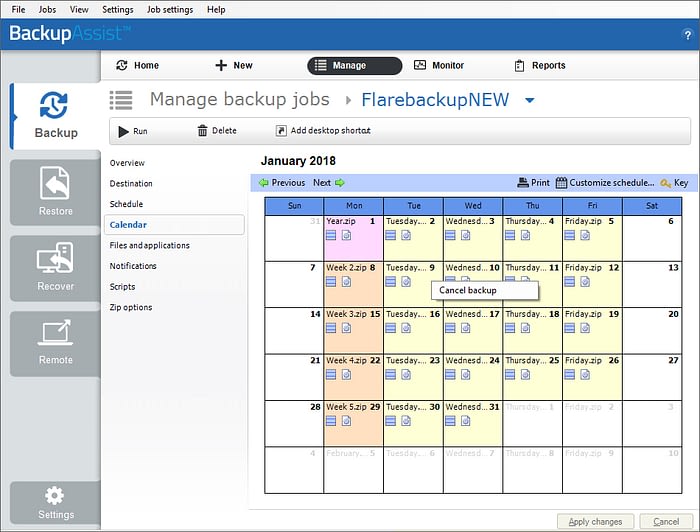Open the Overview job page
Image resolution: width=700 pixels, height=532 pixels.
[x=127, y=163]
